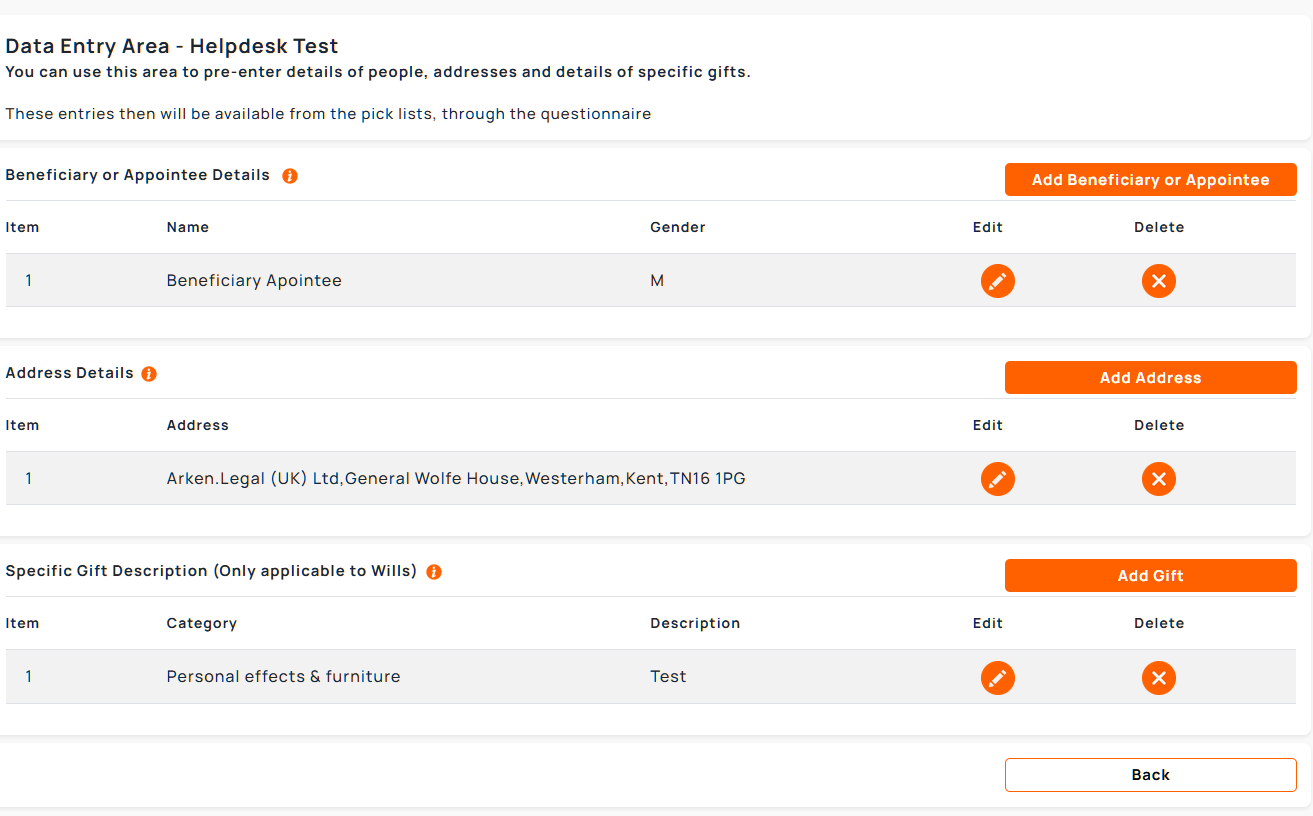Edit the Beneficiary Apointee entry
Screen dimensions: 1313x816
(x=997, y=281)
